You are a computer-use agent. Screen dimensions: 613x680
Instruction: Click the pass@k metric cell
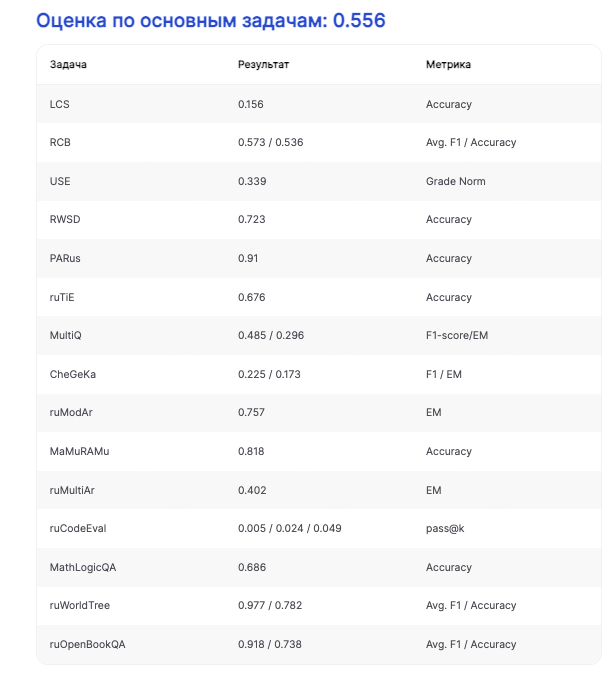pos(445,528)
